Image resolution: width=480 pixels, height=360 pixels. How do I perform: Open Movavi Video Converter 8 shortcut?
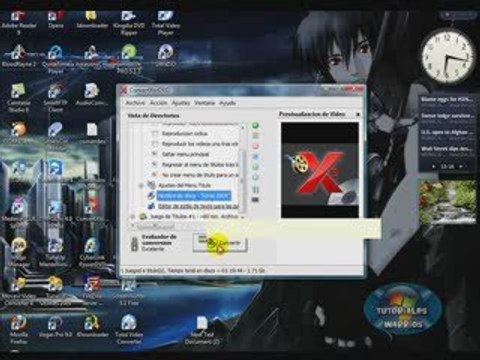(19, 292)
